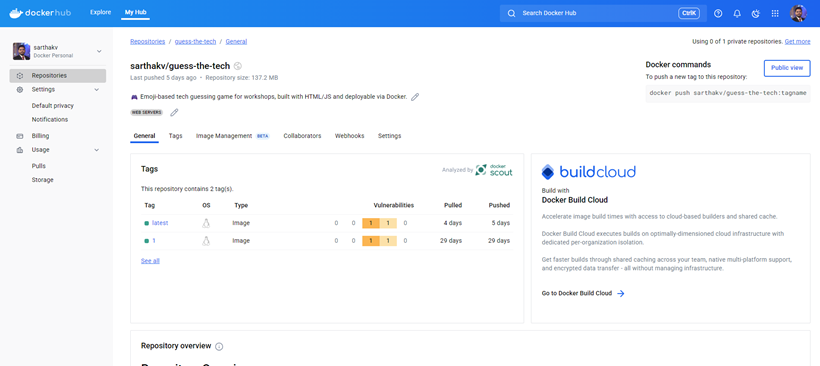This screenshot has width=820, height=366.
Task: Switch to the Collaborators tab
Action: 302,136
